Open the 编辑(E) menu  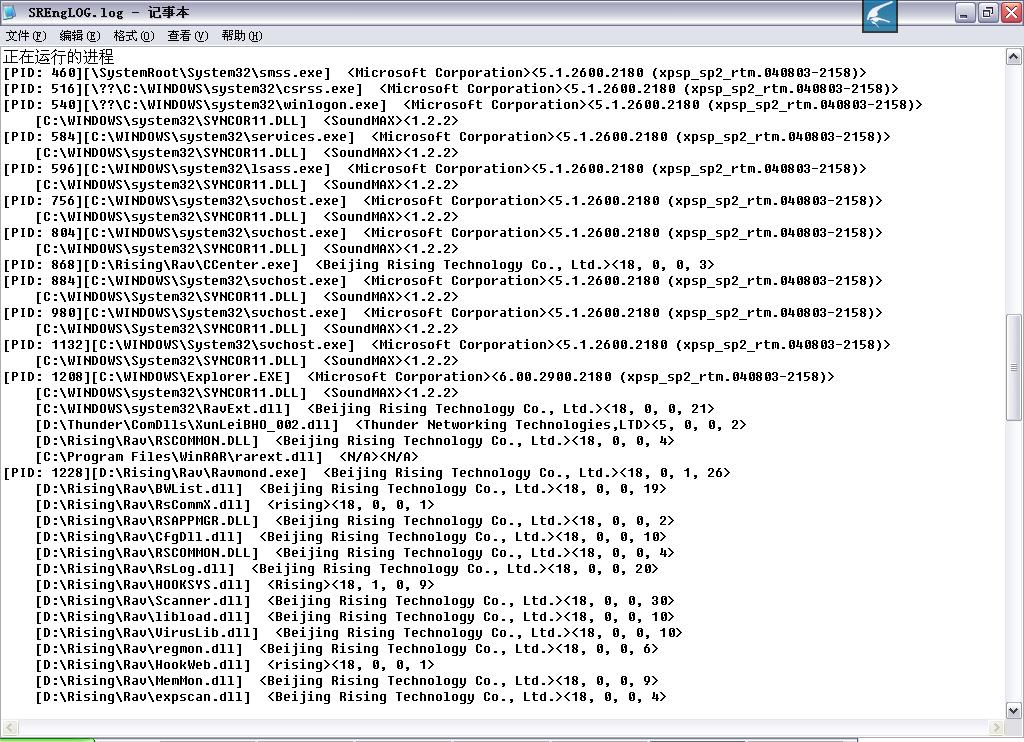[x=80, y=36]
